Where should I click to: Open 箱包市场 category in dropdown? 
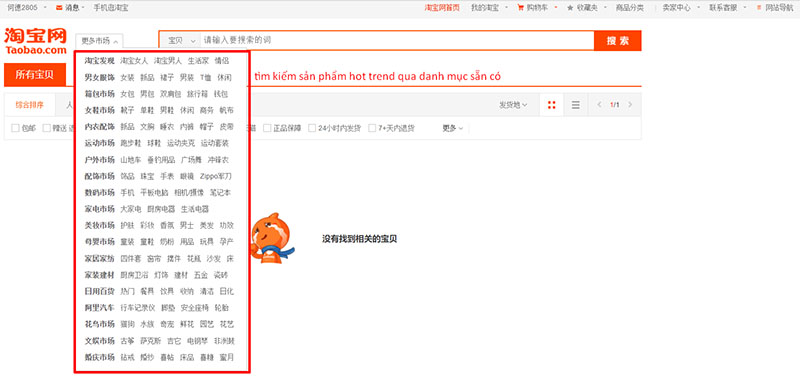(x=99, y=94)
